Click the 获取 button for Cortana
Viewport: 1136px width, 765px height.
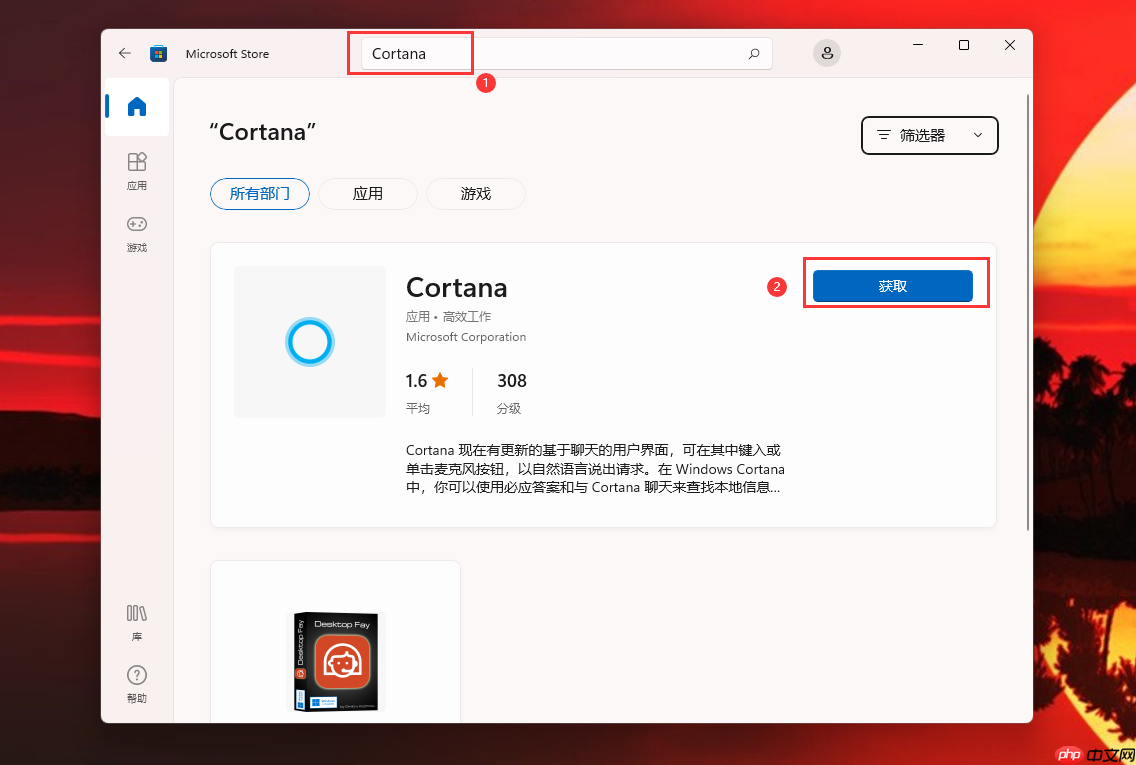tap(893, 286)
